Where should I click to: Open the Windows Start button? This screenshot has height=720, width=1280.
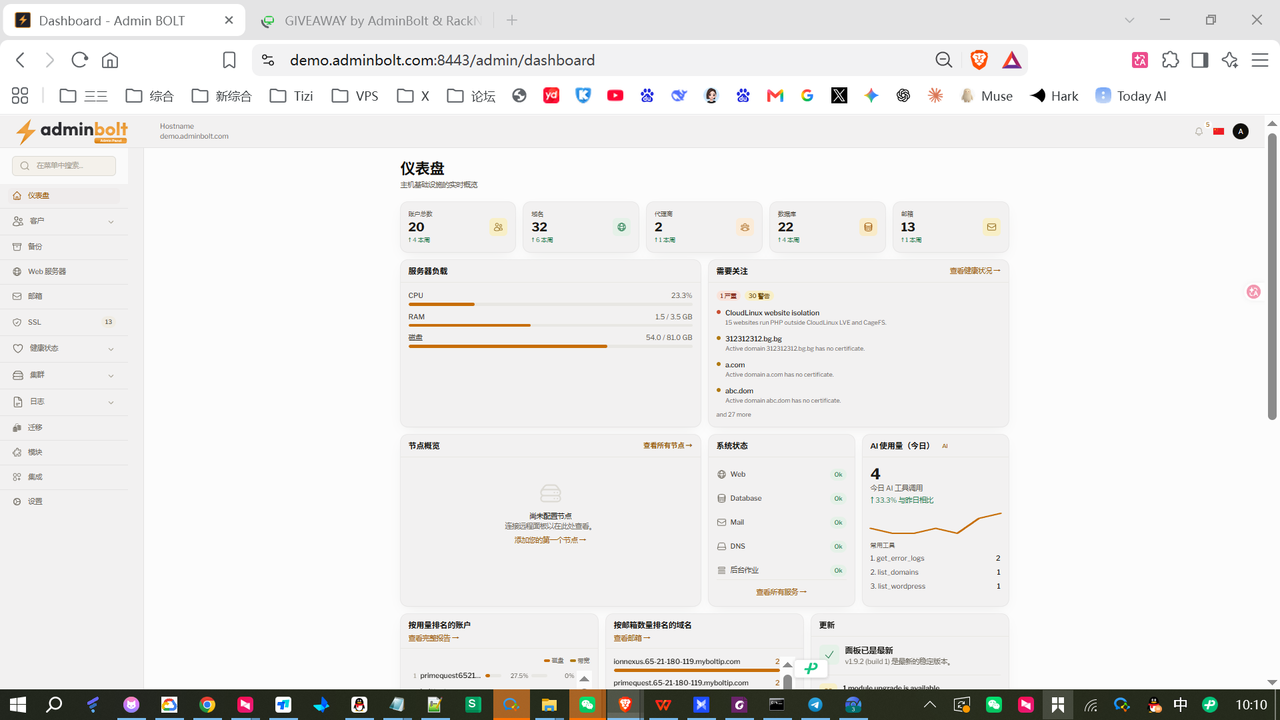point(18,704)
